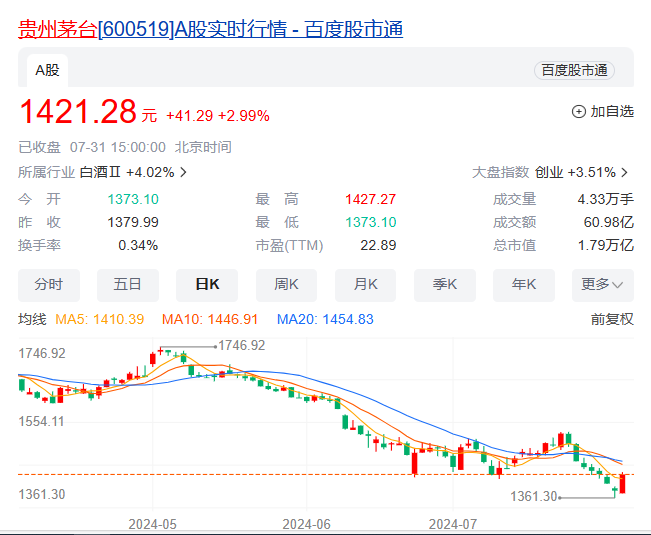Image resolution: width=651 pixels, height=535 pixels.
Task: Click the +41.29 price change value
Action: coord(189,116)
